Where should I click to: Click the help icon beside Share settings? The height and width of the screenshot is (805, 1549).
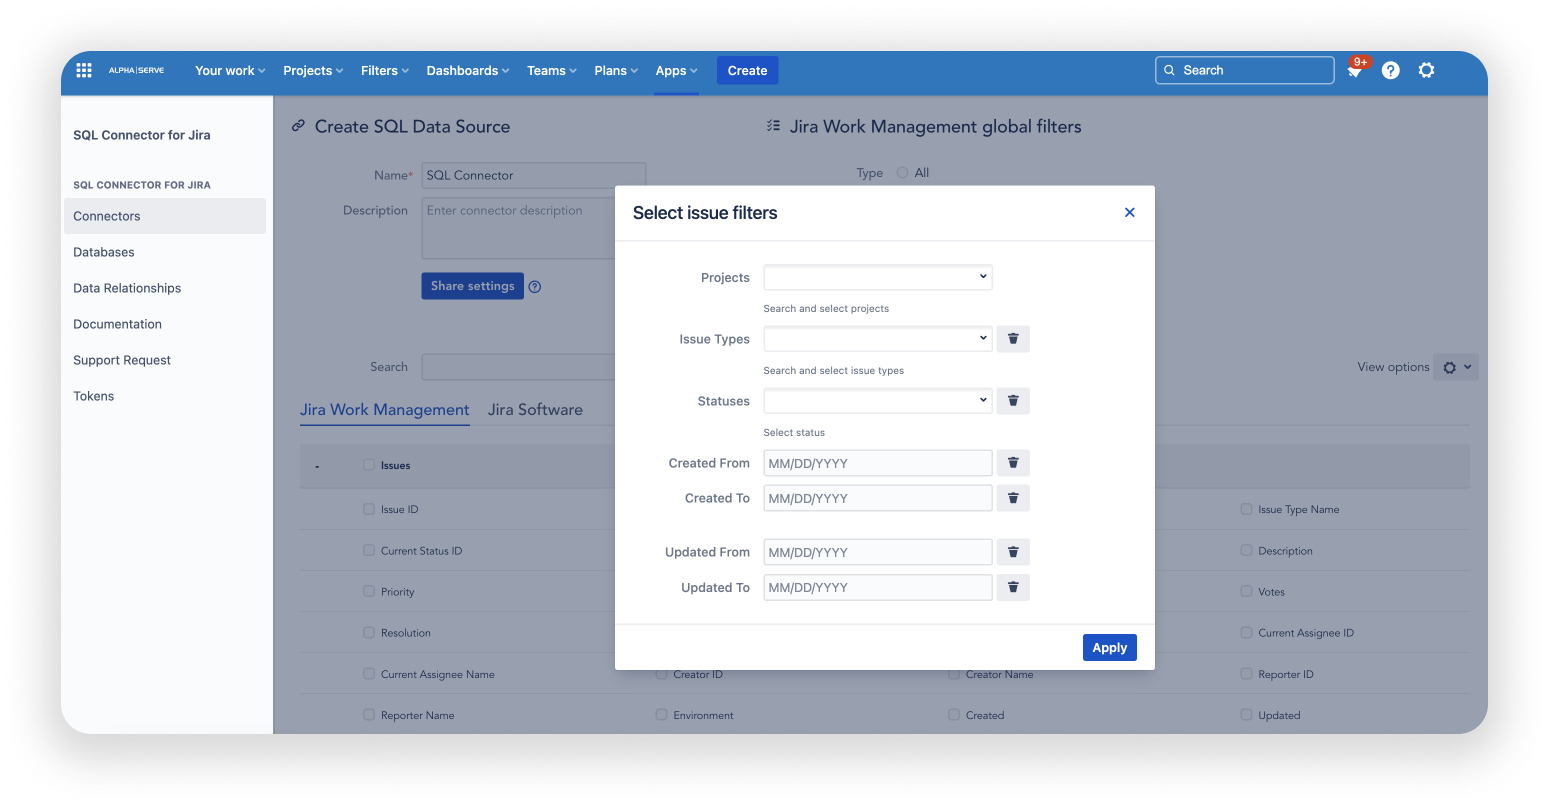pyautogui.click(x=534, y=285)
